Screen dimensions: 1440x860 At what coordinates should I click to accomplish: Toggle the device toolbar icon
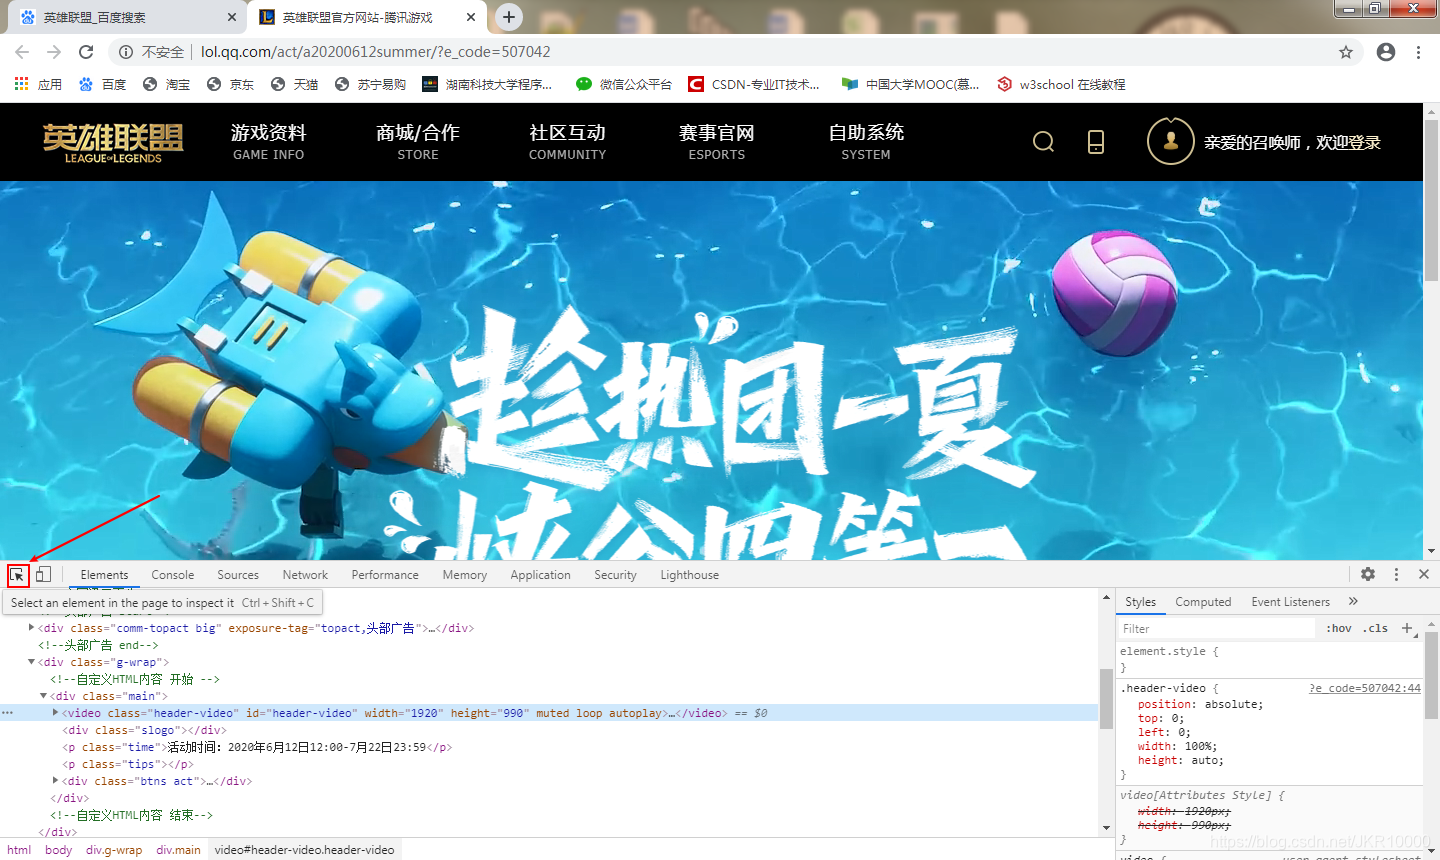click(43, 575)
